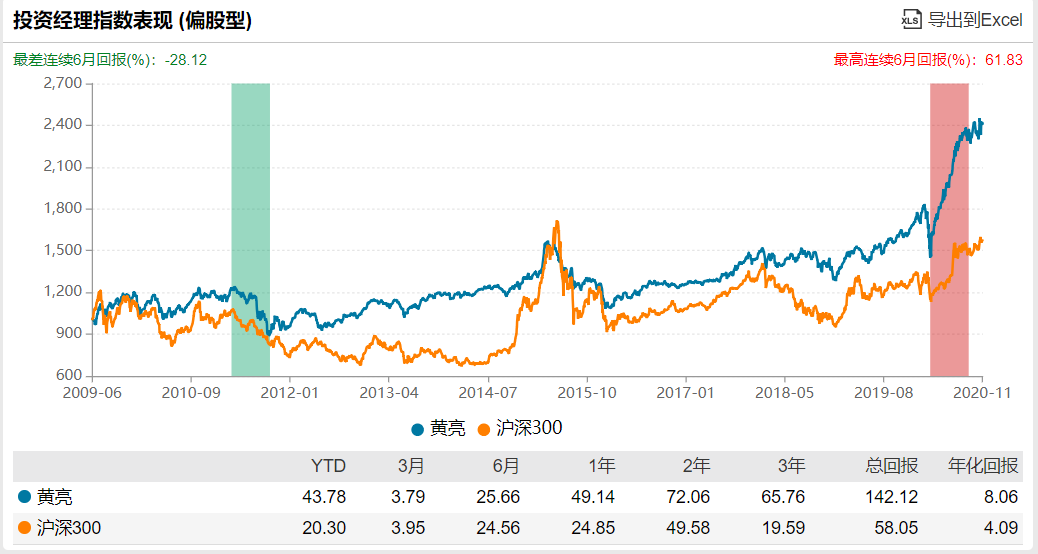Click the green worst-period highlighted band
The image size is (1038, 554).
tap(250, 230)
